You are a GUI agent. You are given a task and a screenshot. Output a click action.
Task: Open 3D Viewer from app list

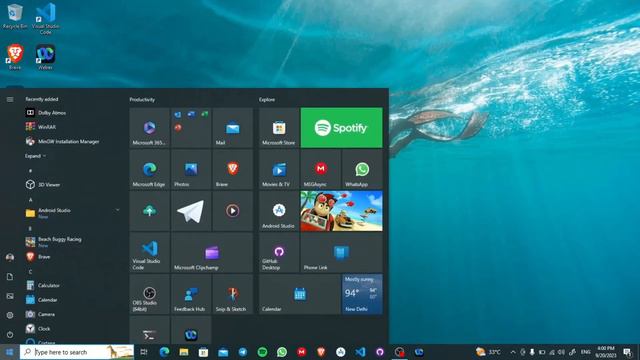point(73,184)
